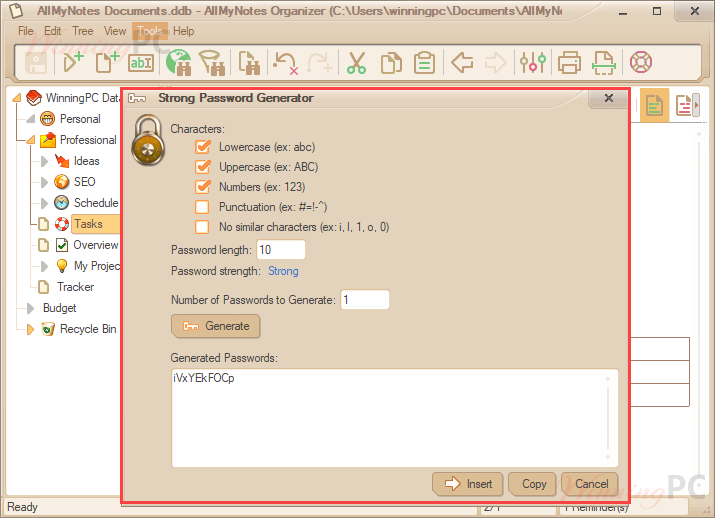Click the Generated Passwords text area

click(x=394, y=418)
